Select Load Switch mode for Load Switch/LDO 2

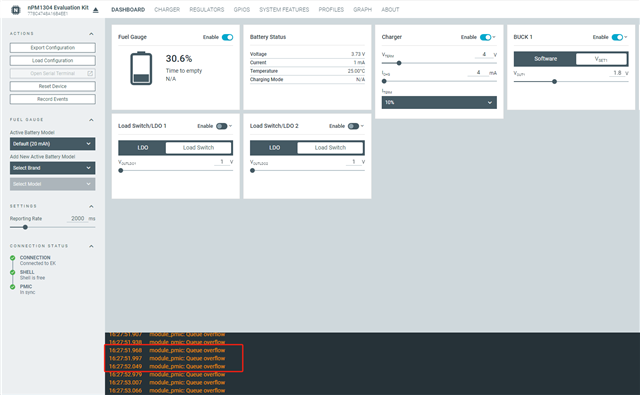pos(330,148)
